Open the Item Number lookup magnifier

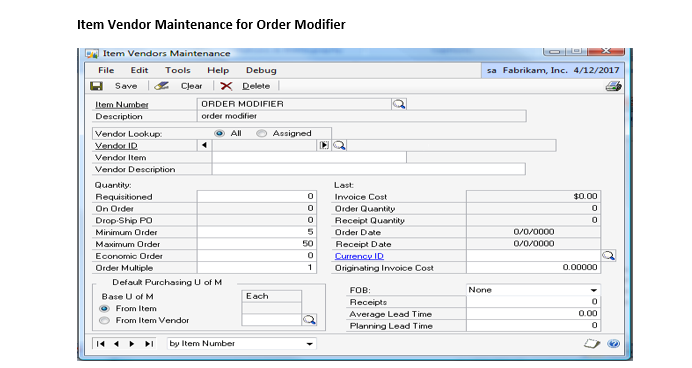399,104
